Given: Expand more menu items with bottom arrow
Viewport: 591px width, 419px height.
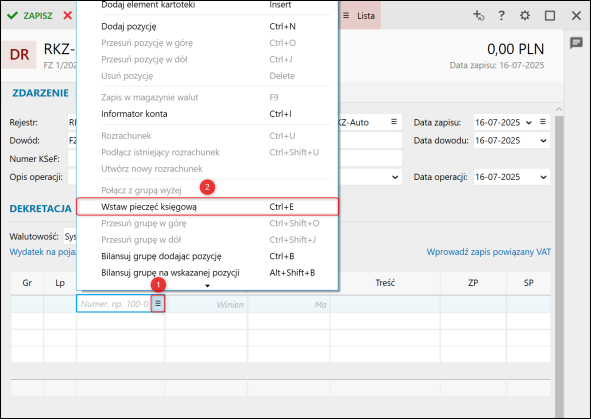Looking at the screenshot, I should point(207,286).
